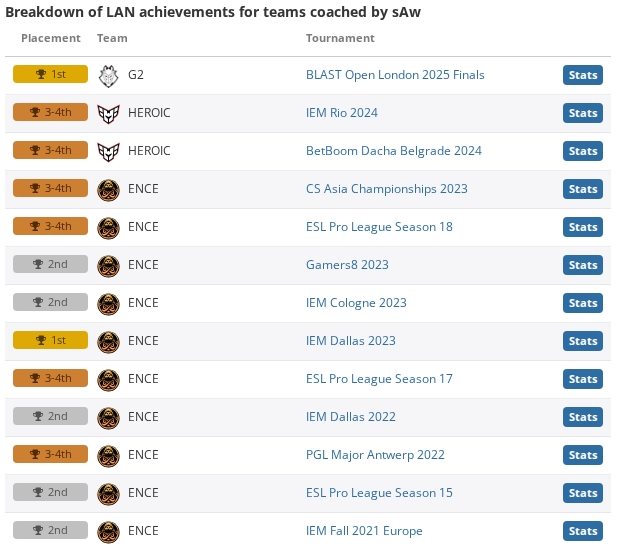The image size is (617, 546).
Task: View Stats for ESL Pro League Season 18
Action: pyautogui.click(x=583, y=227)
